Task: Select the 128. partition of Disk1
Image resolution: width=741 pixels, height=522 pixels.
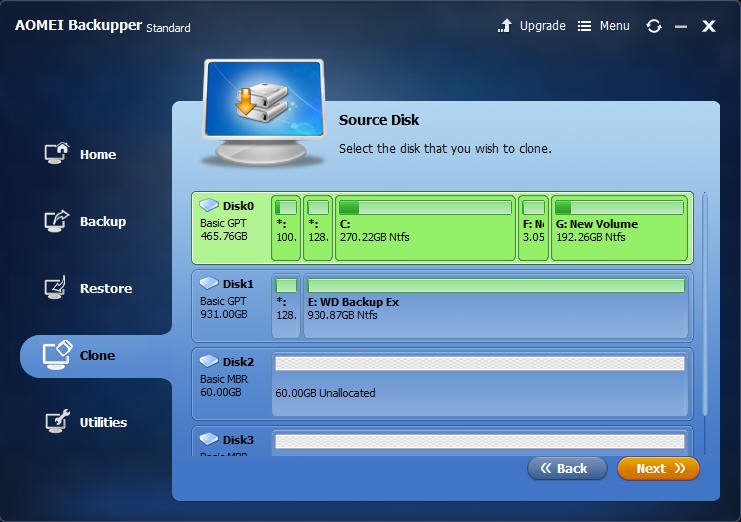Action: [x=286, y=306]
